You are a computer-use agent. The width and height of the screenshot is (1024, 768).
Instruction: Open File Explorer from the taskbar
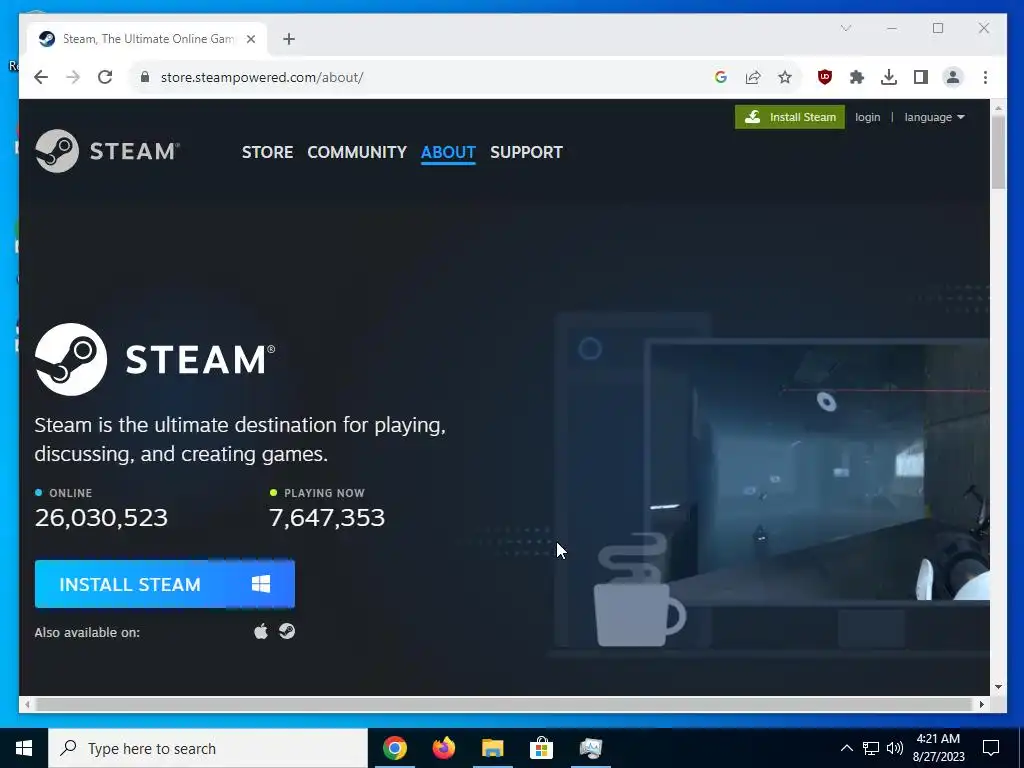pyautogui.click(x=492, y=748)
